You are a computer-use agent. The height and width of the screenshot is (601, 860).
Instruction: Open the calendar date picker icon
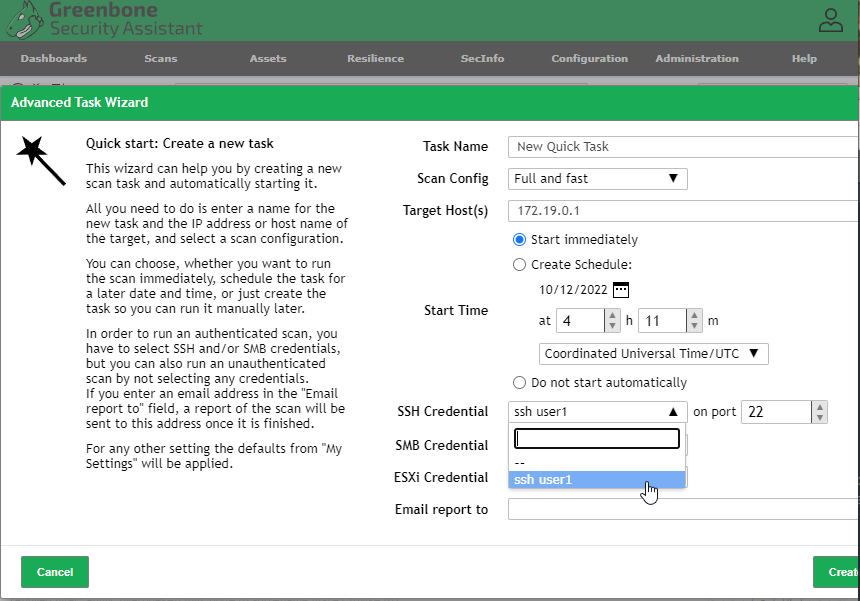621,290
